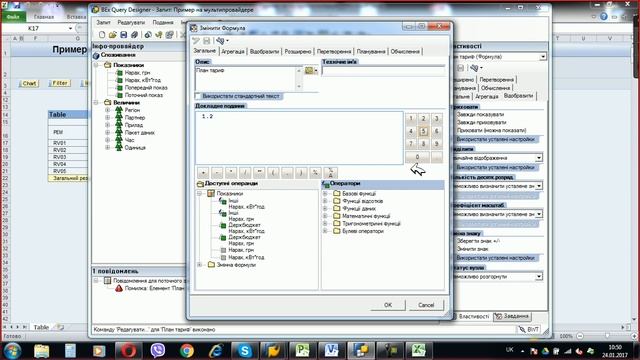Expand Булеві оператори folder
Screen dimensions: 640x360
325,231
